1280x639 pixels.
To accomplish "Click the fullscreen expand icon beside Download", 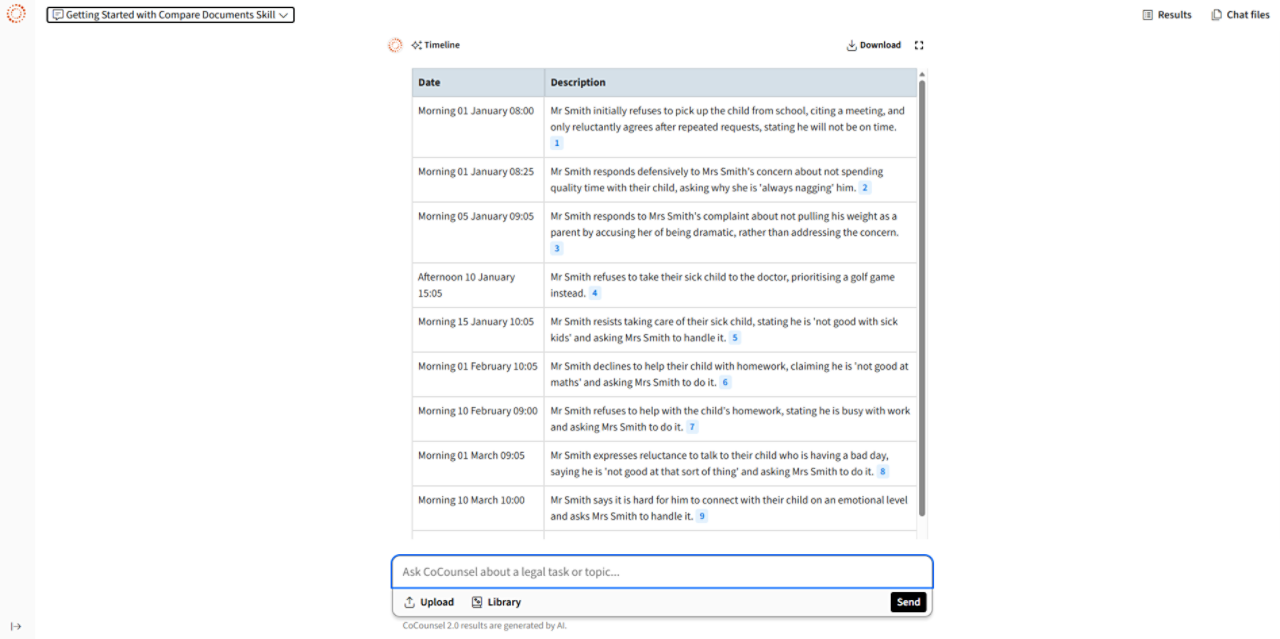I will point(919,45).
